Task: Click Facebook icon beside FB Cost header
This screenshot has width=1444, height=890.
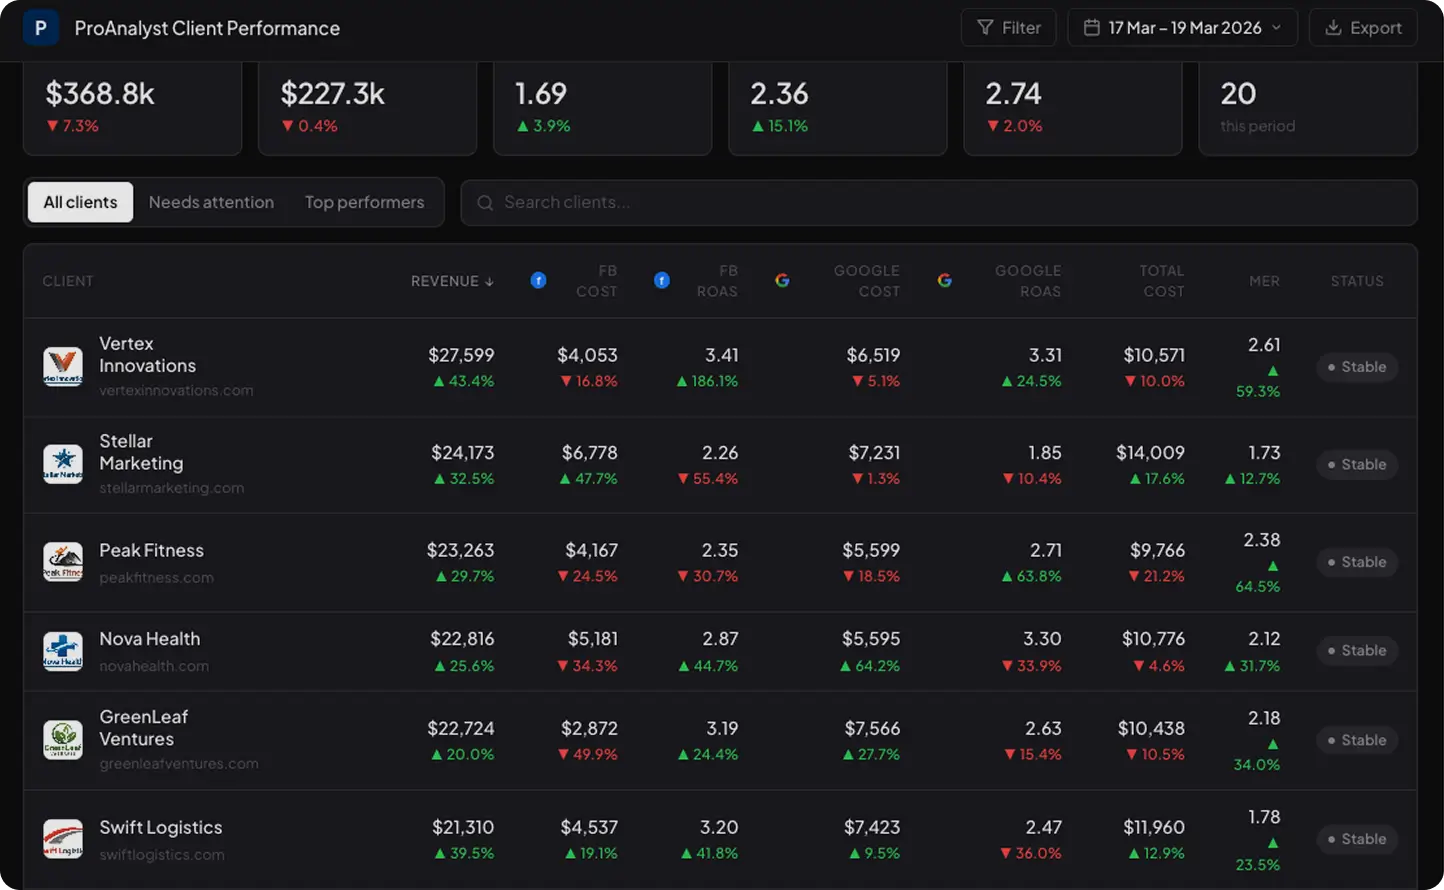Action: point(538,281)
